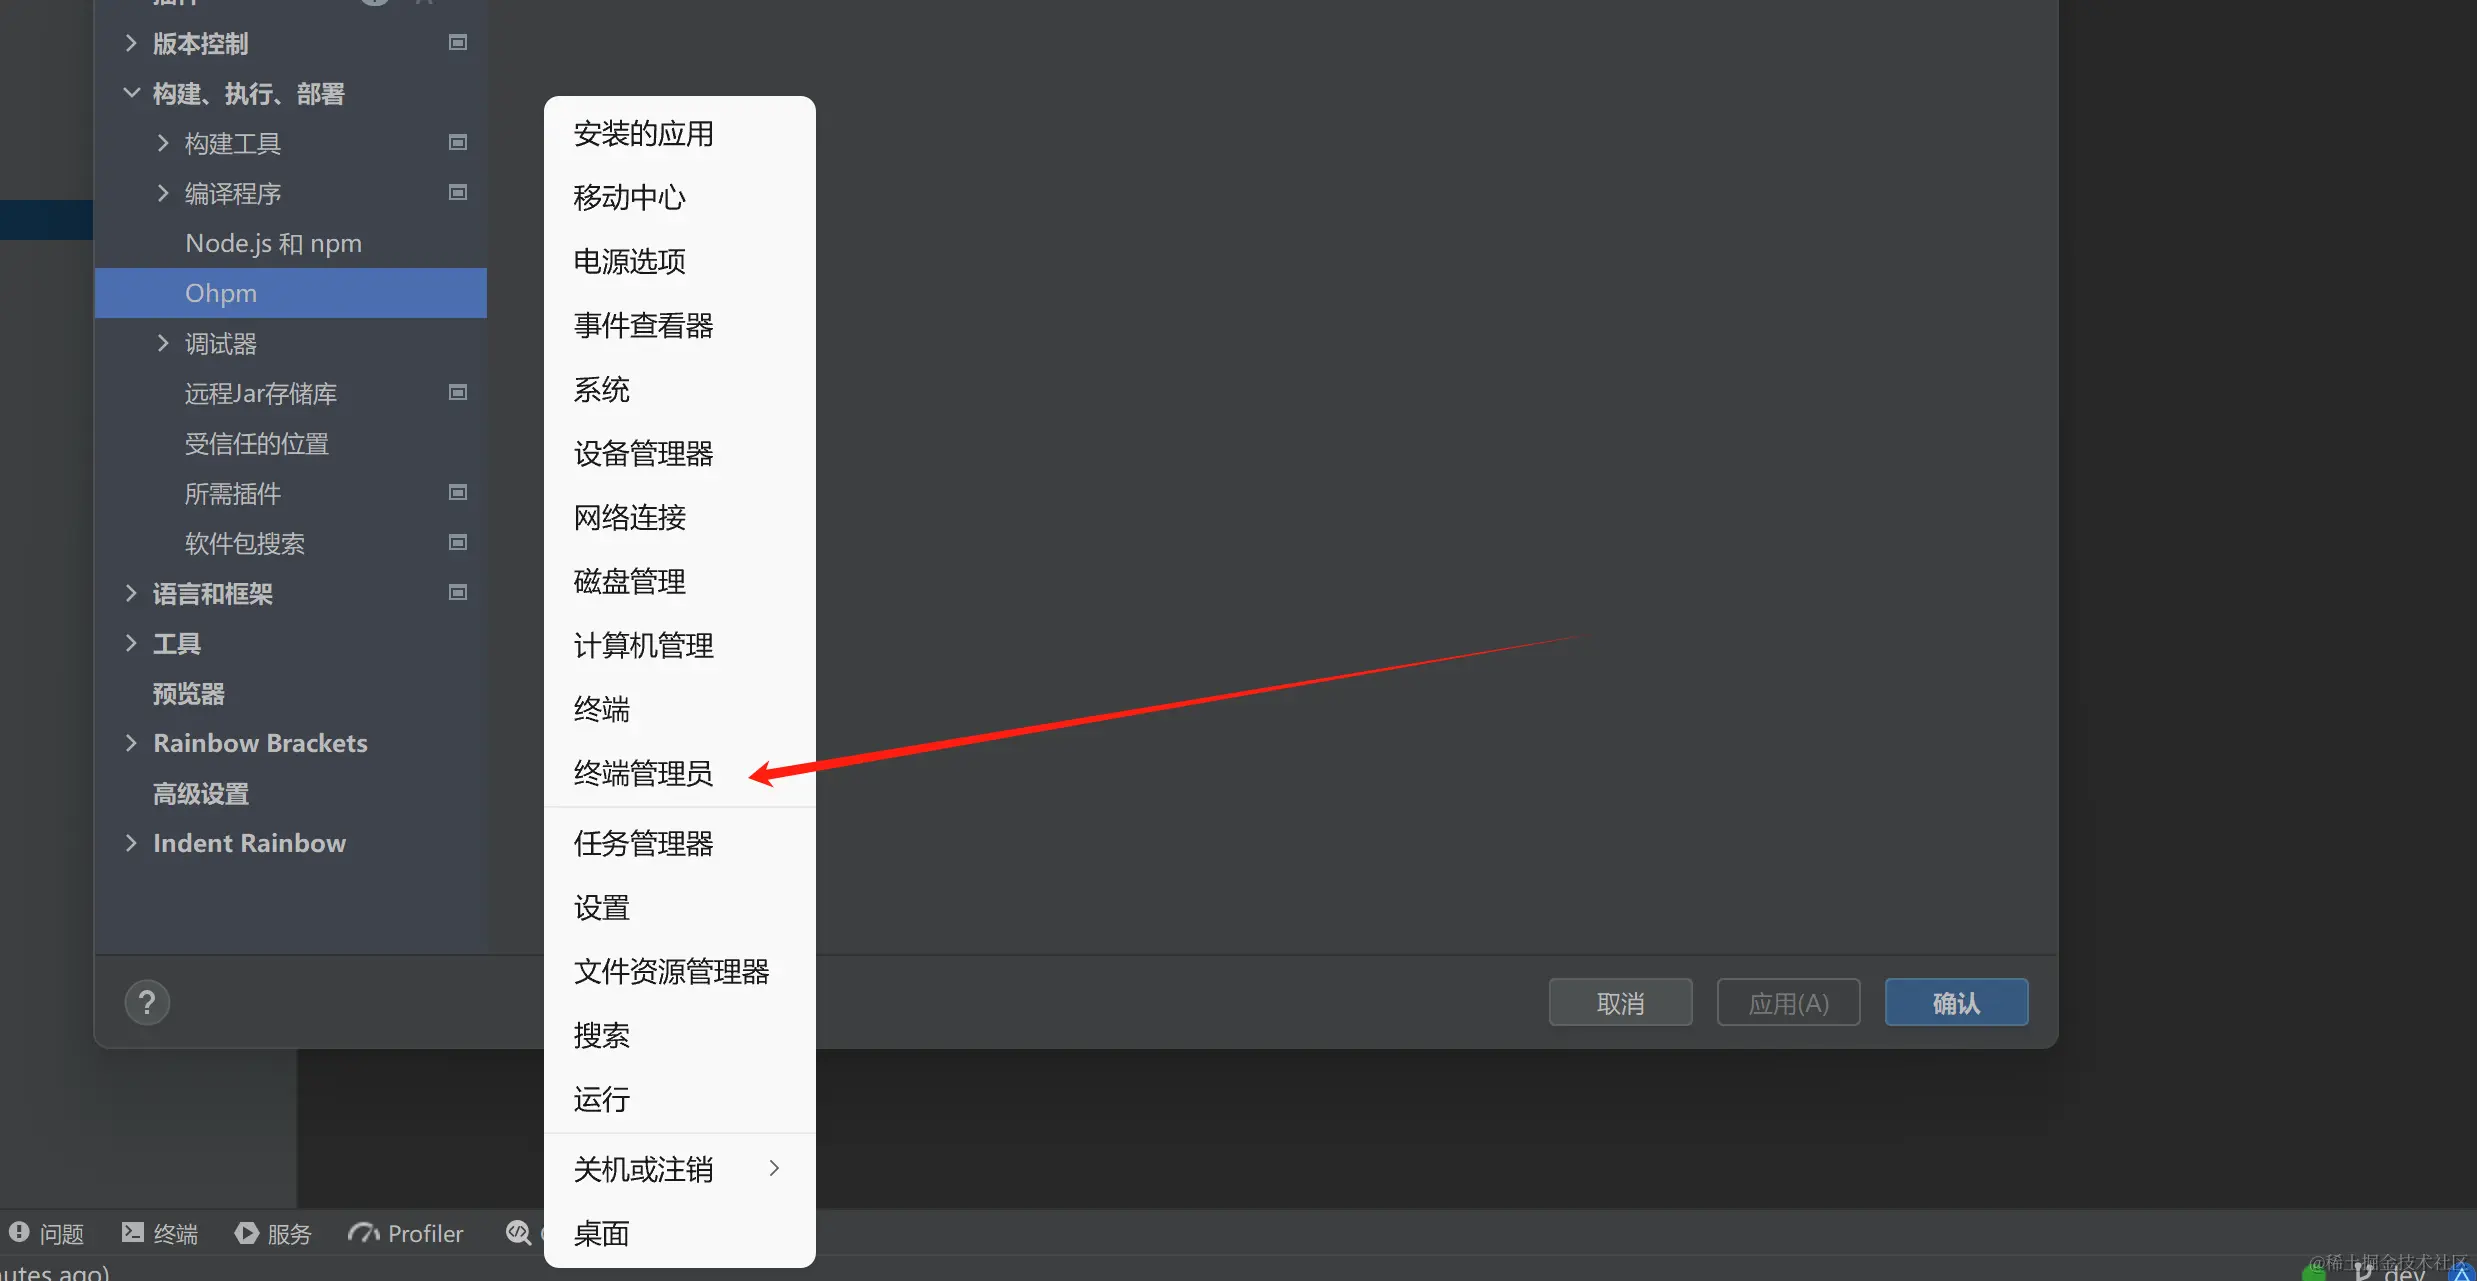This screenshot has height=1281, width=2477.
Task: Open the 终端 tool window icon
Action: click(x=132, y=1232)
